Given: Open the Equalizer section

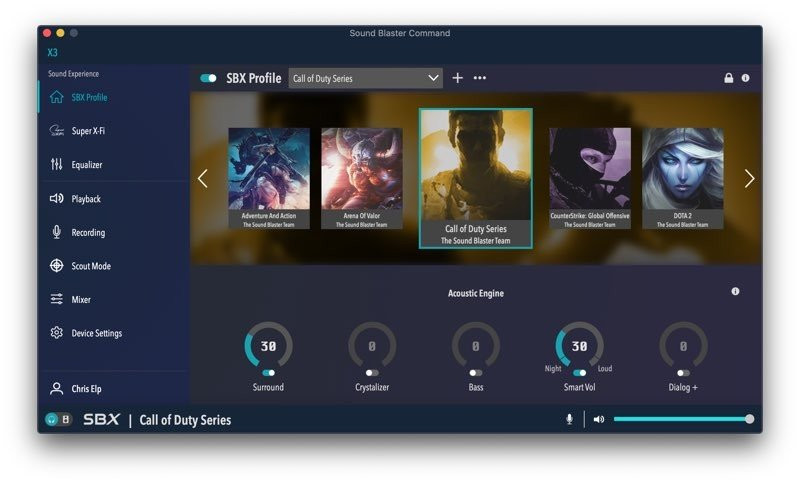Looking at the screenshot, I should coord(86,165).
